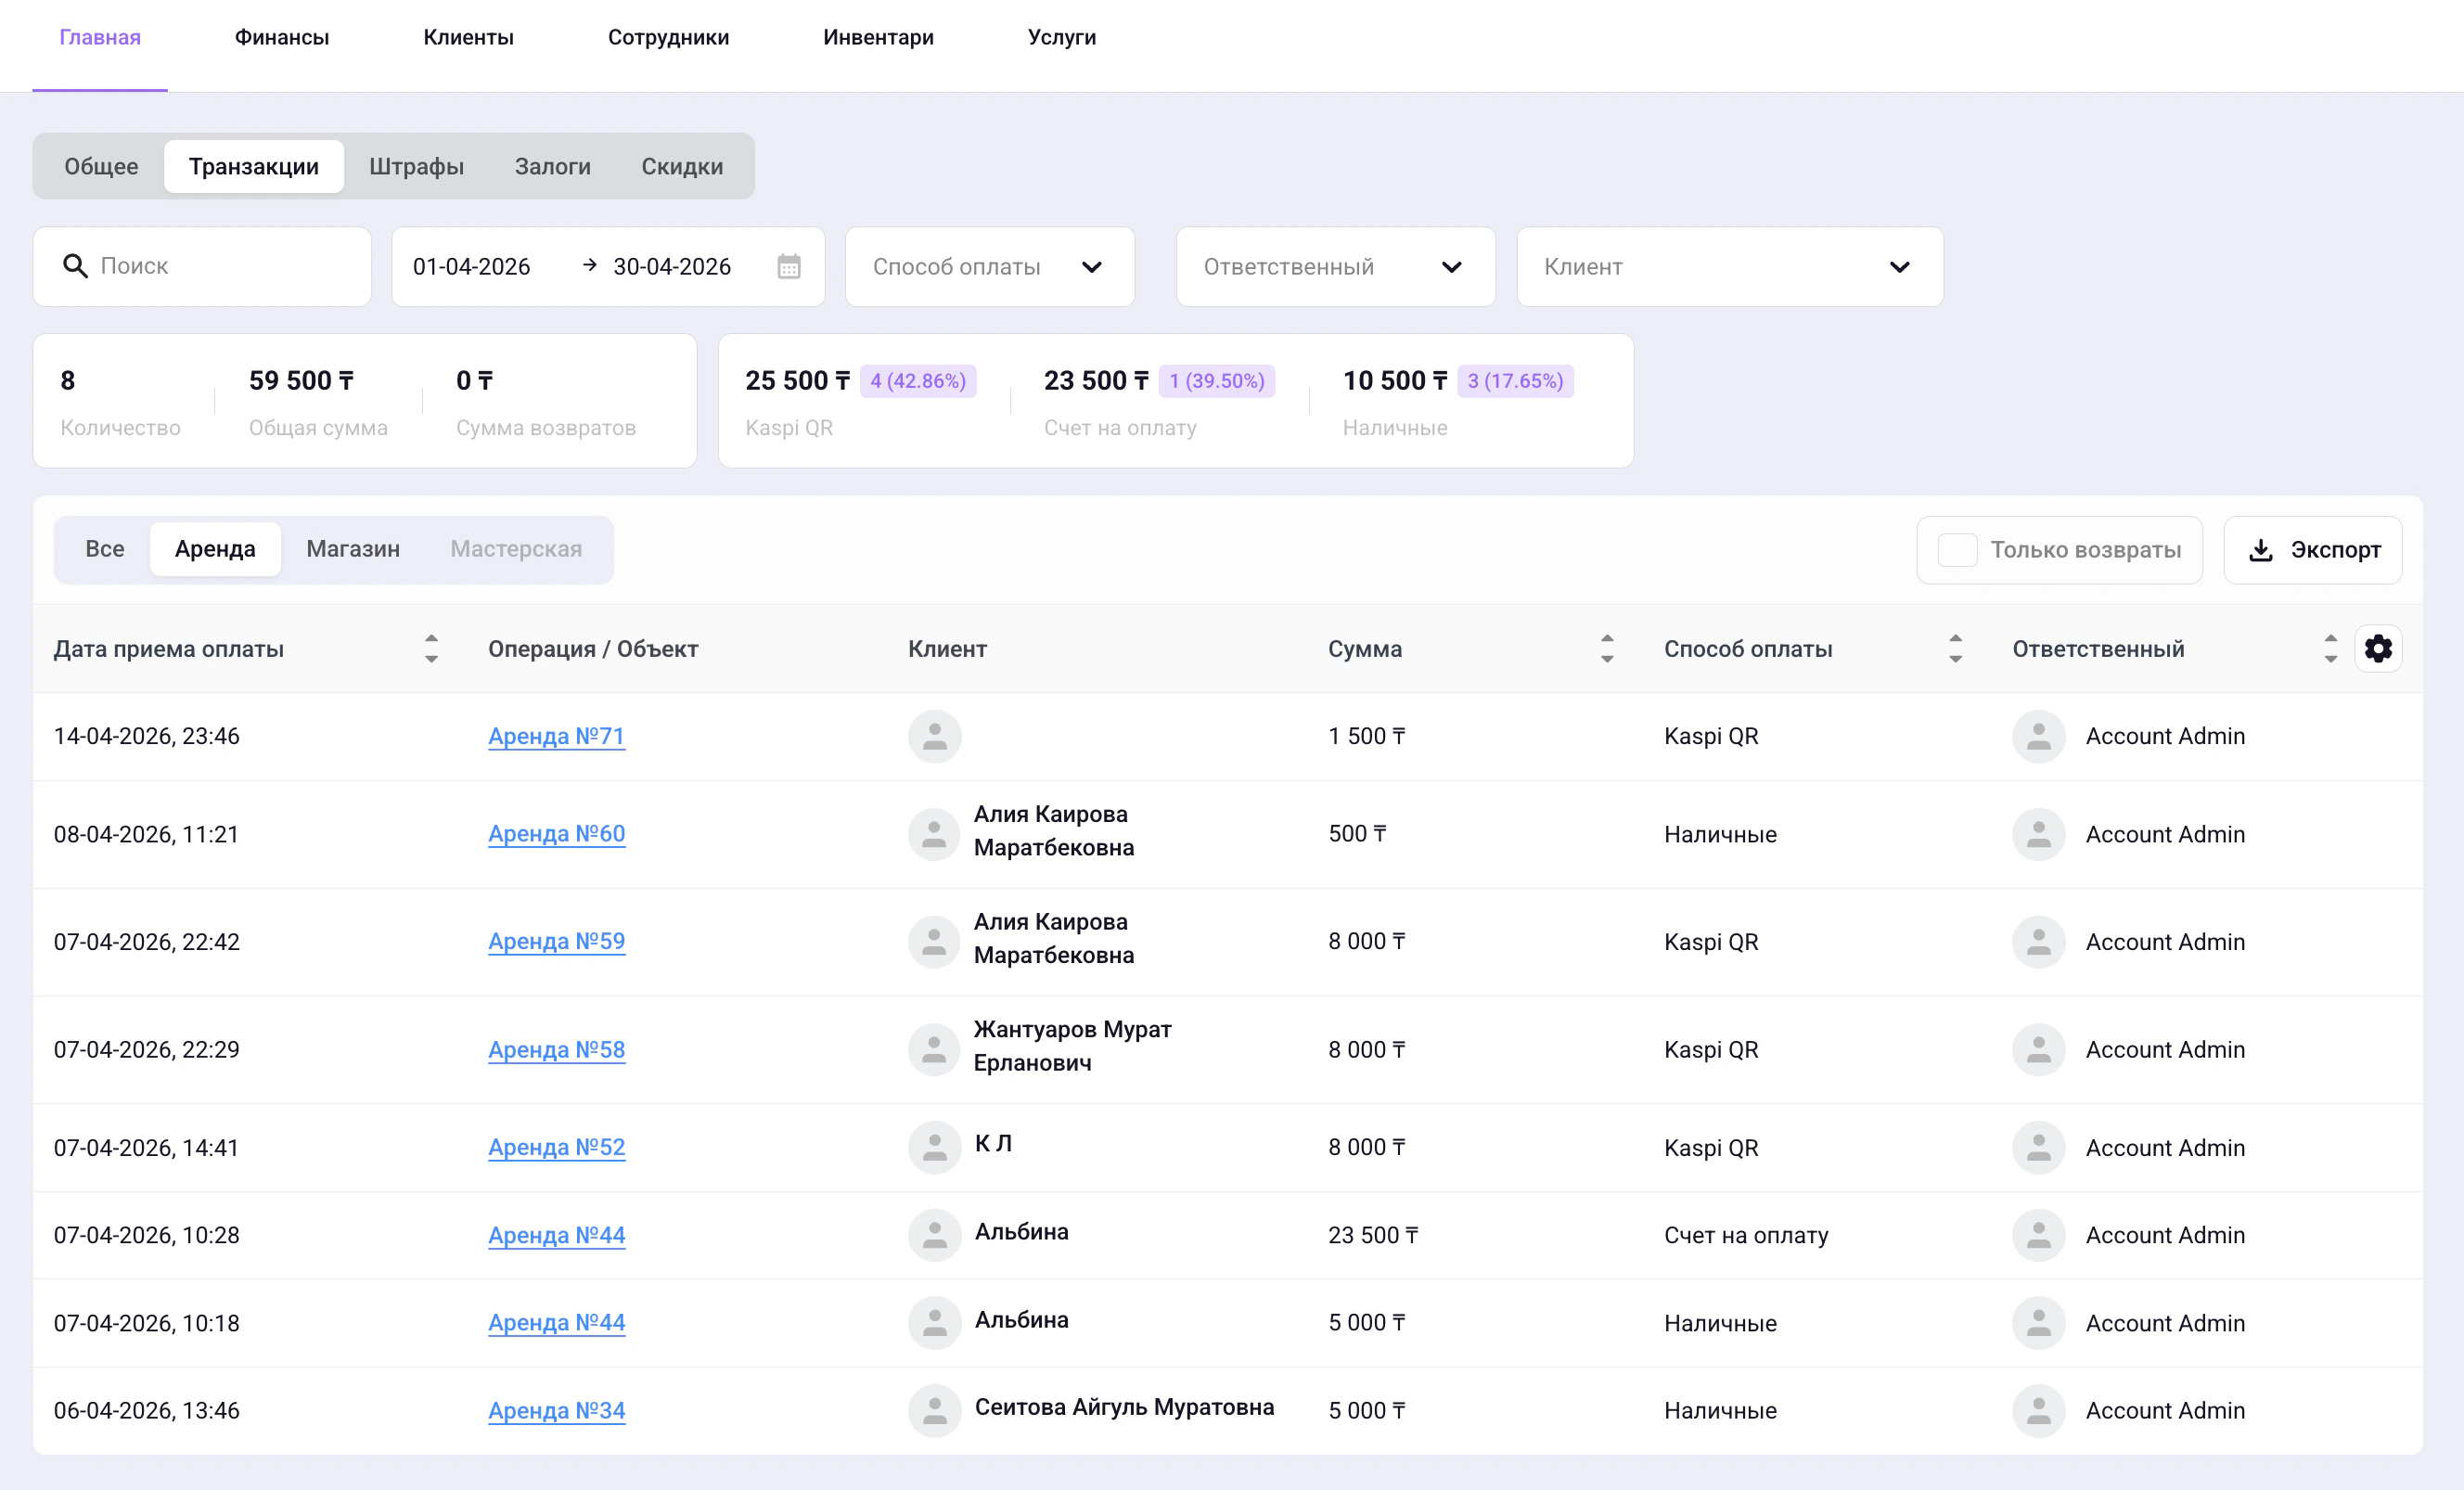Open the Аренда №59 link
This screenshot has width=2464, height=1490.
556,942
